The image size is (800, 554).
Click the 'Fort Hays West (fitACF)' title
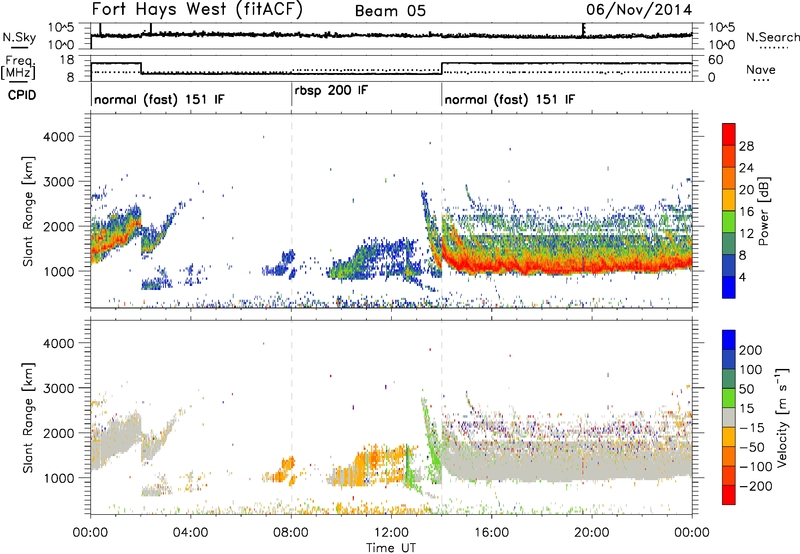coord(197,10)
